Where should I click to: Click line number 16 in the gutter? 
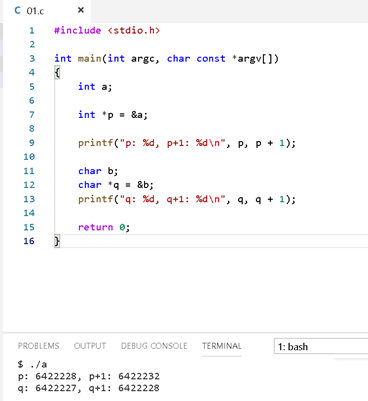pos(29,241)
